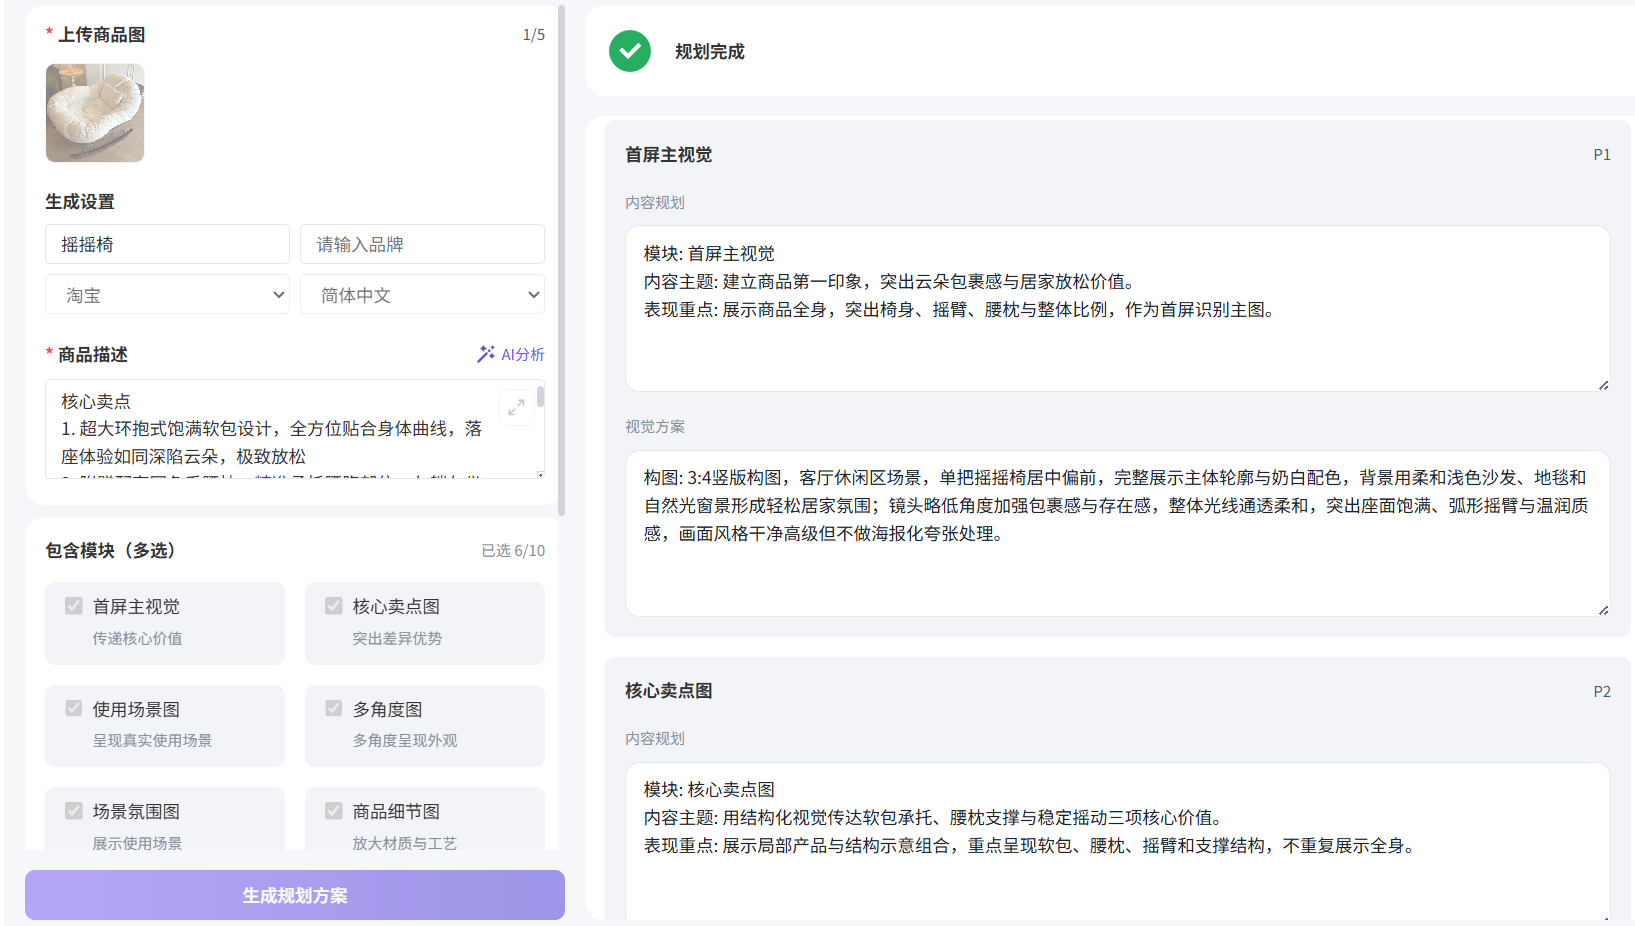Image resolution: width=1635 pixels, height=926 pixels.
Task: Click the P2 page label
Action: point(1602,691)
